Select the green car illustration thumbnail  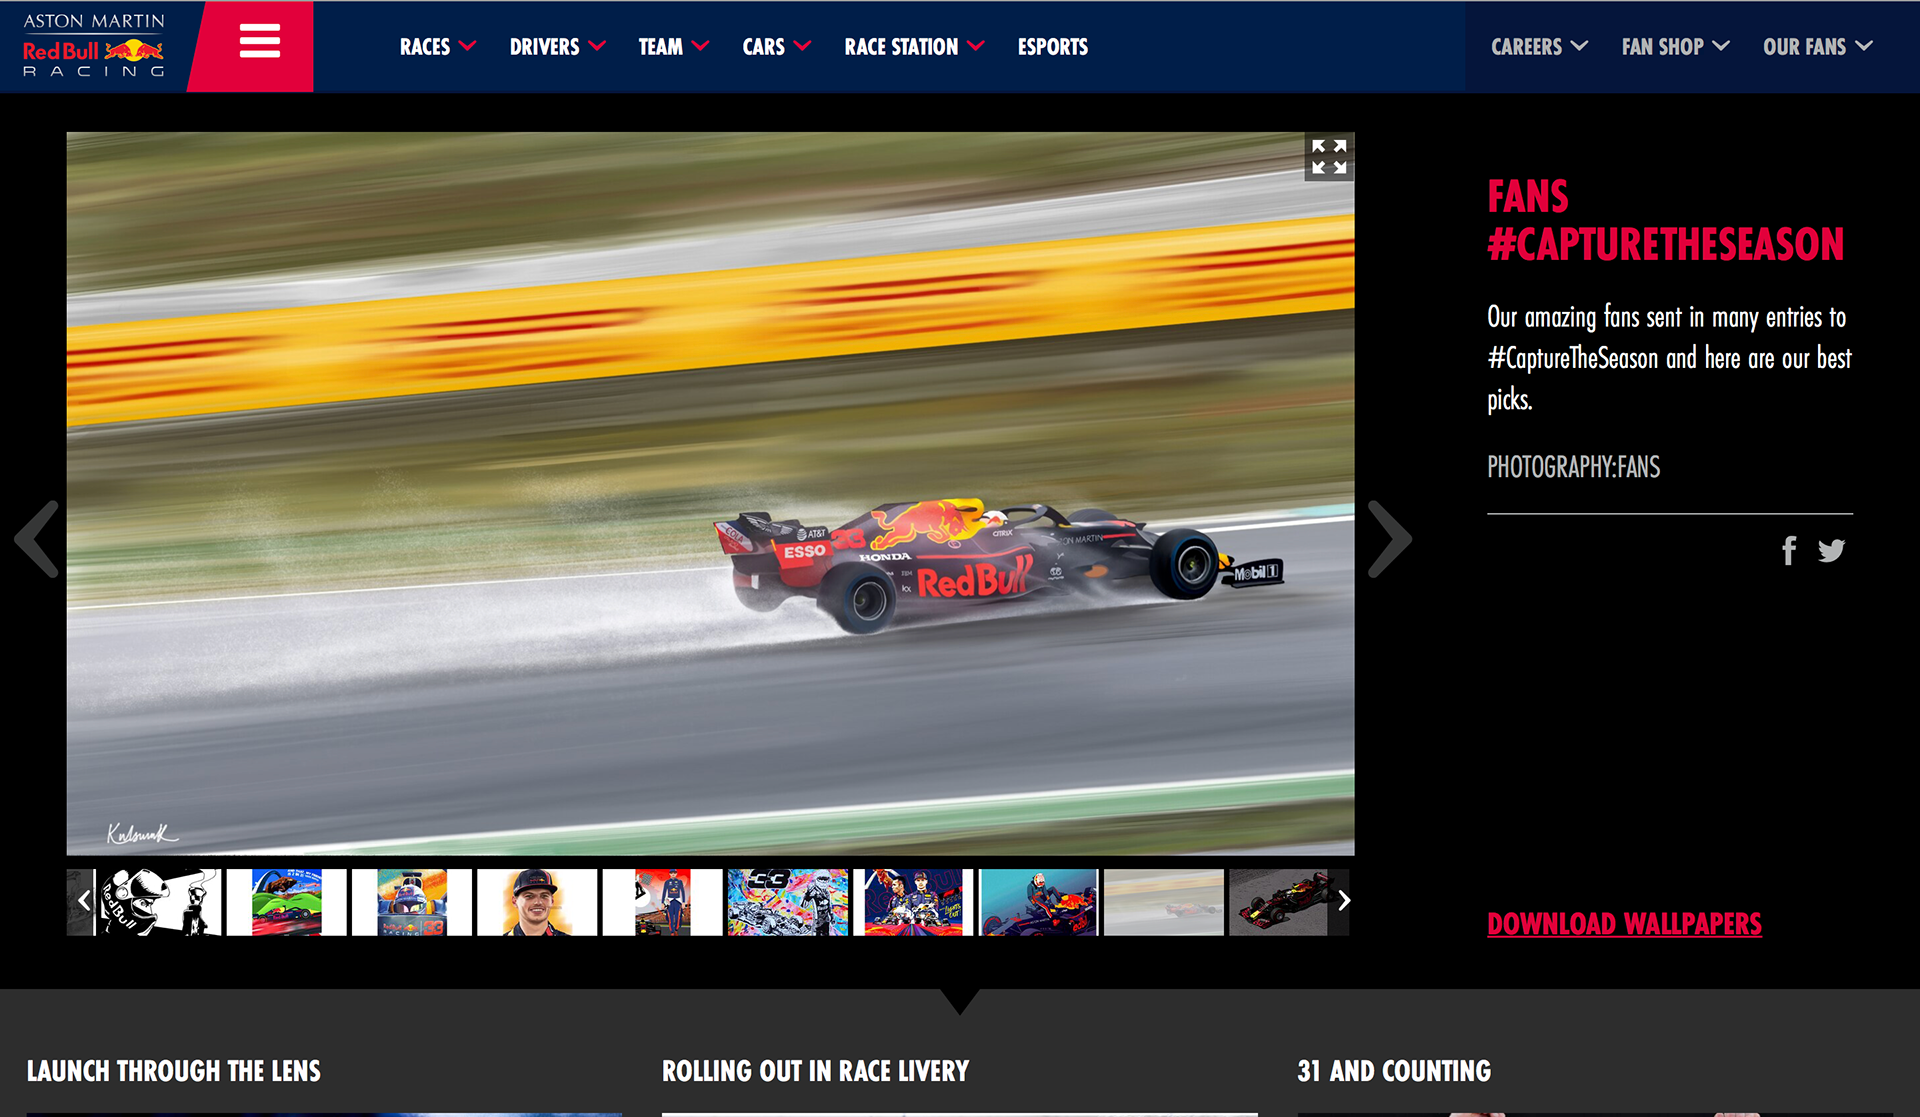pyautogui.click(x=286, y=902)
